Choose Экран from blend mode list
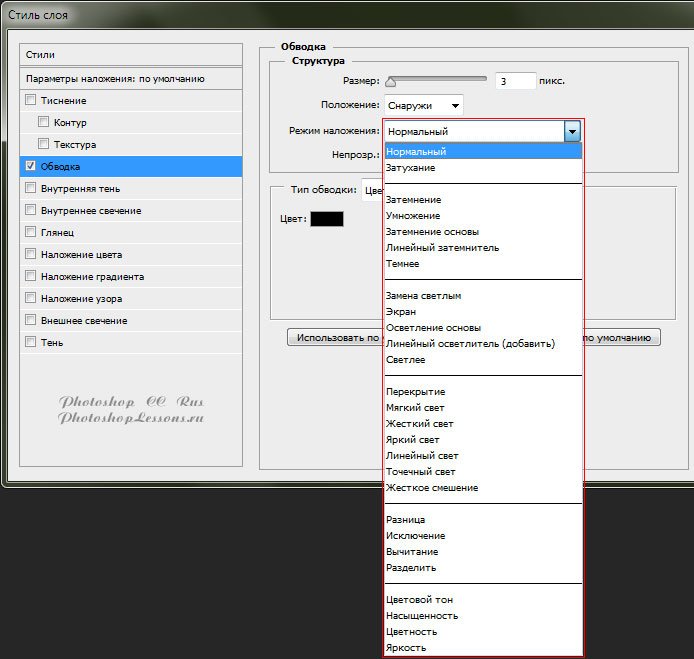Viewport: 694px width, 659px height. pos(401,312)
